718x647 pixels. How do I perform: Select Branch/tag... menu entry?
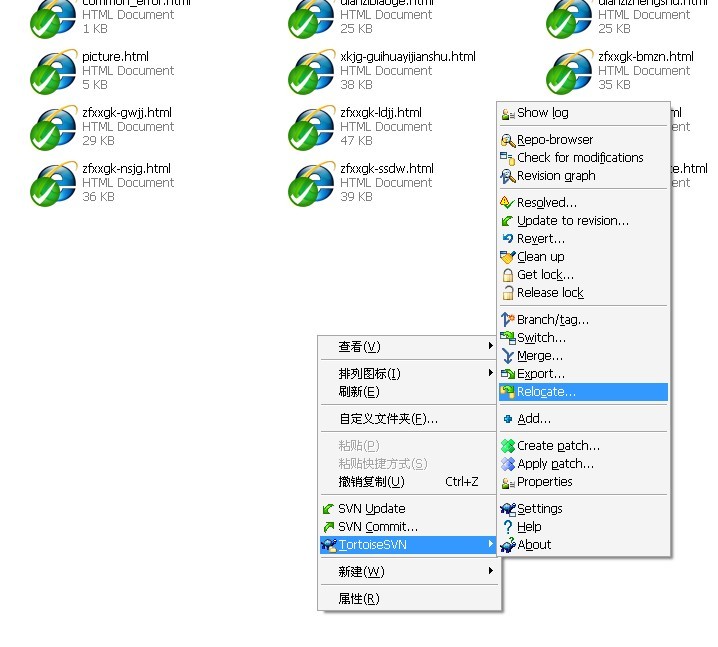coord(583,320)
